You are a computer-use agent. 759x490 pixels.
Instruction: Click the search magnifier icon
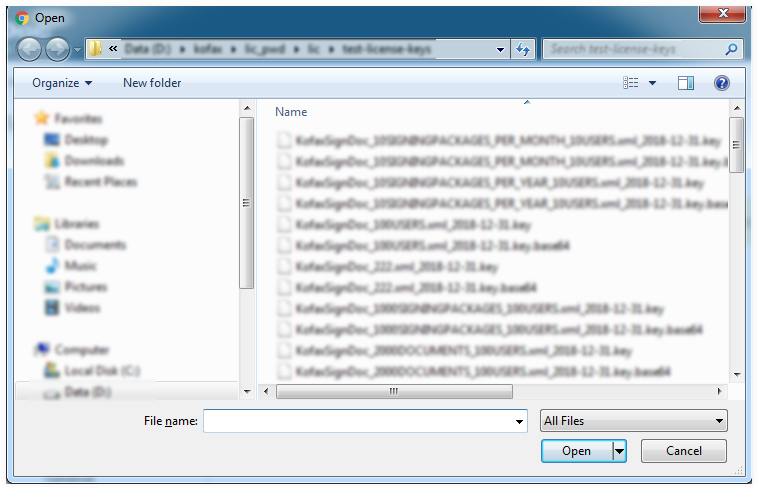tap(731, 49)
